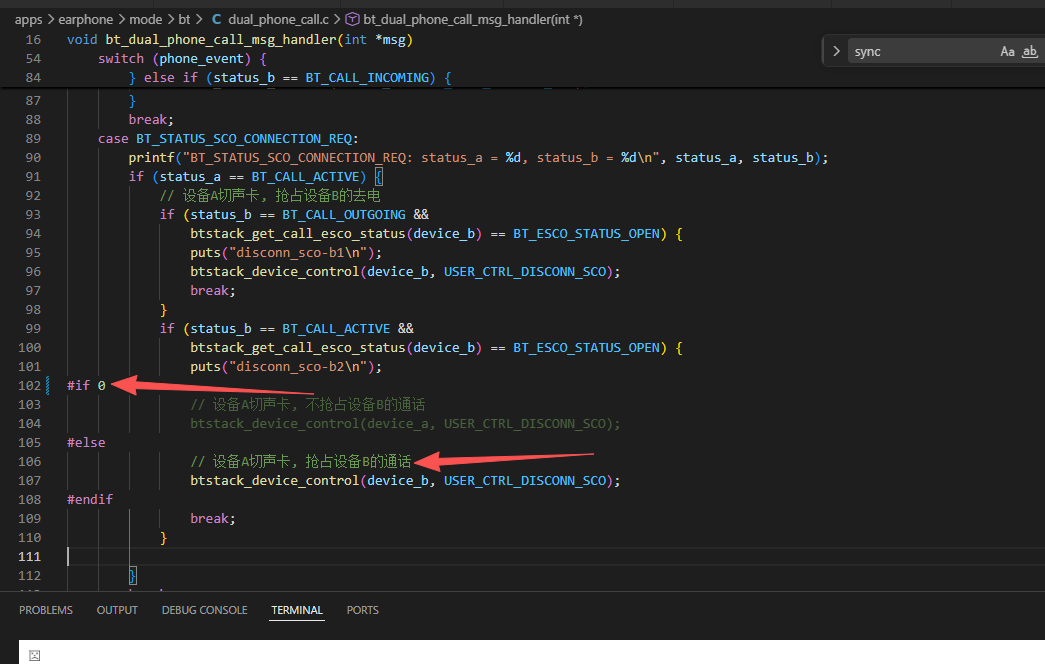Show the PORTS panel tab
Image resolution: width=1045 pixels, height=664 pixels.
pos(363,610)
